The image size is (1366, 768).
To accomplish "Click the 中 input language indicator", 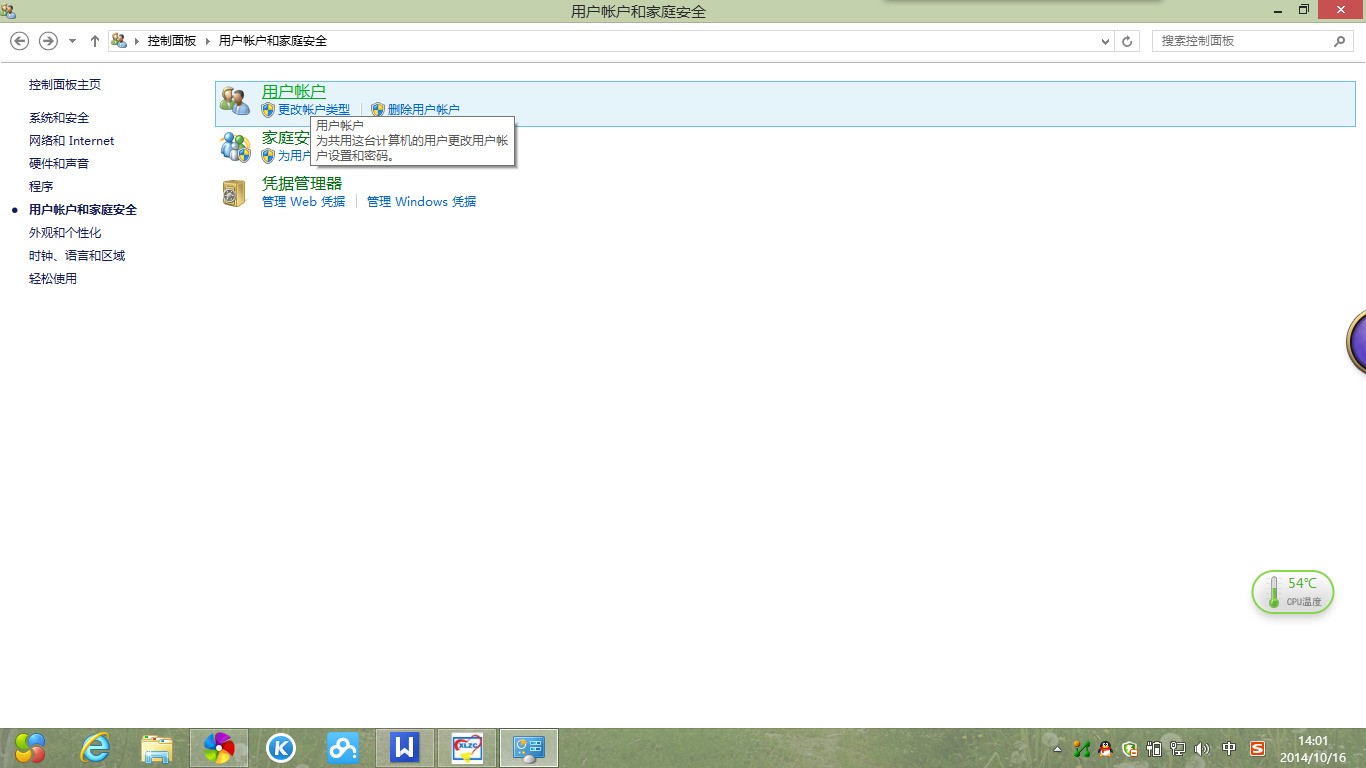I will pos(1229,748).
